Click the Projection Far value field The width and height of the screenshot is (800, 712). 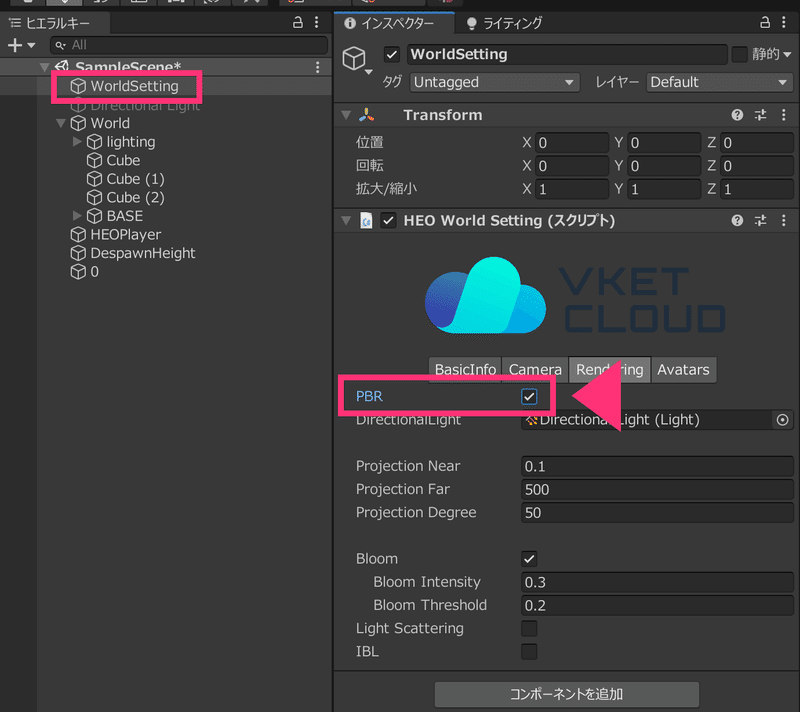pyautogui.click(x=657, y=490)
